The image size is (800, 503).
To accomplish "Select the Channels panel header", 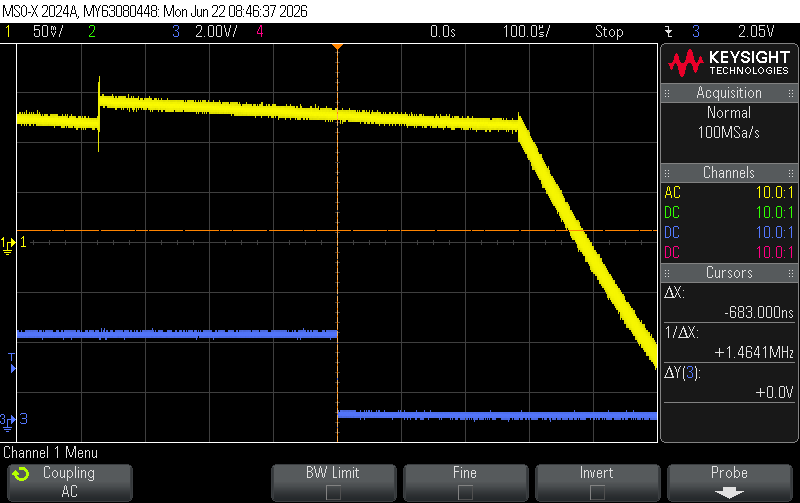I will pos(729,173).
